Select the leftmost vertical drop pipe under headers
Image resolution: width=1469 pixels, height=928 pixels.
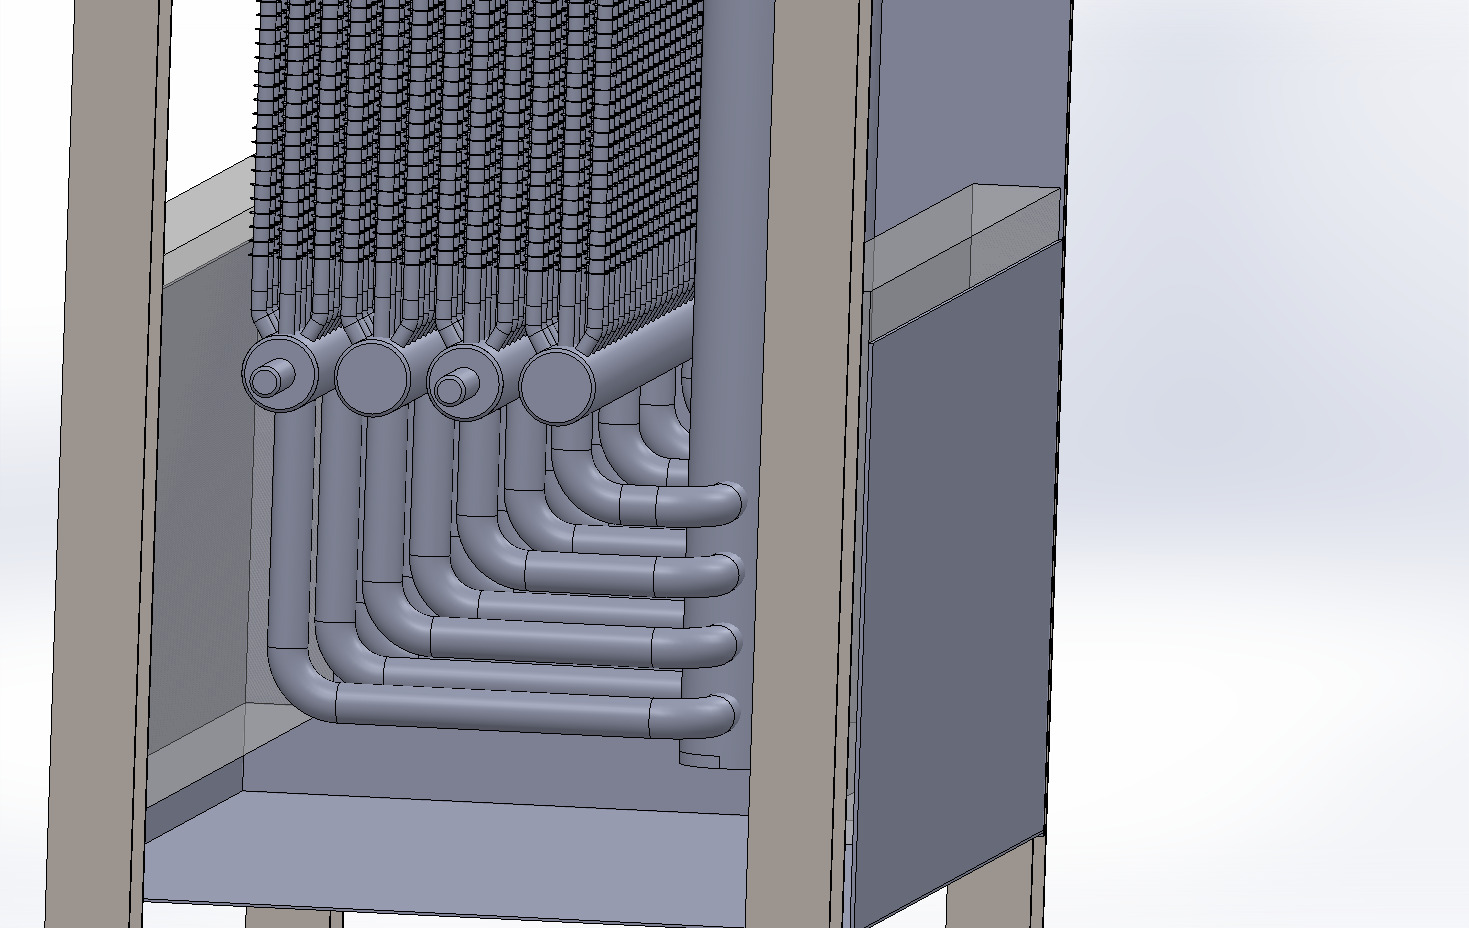(290, 530)
